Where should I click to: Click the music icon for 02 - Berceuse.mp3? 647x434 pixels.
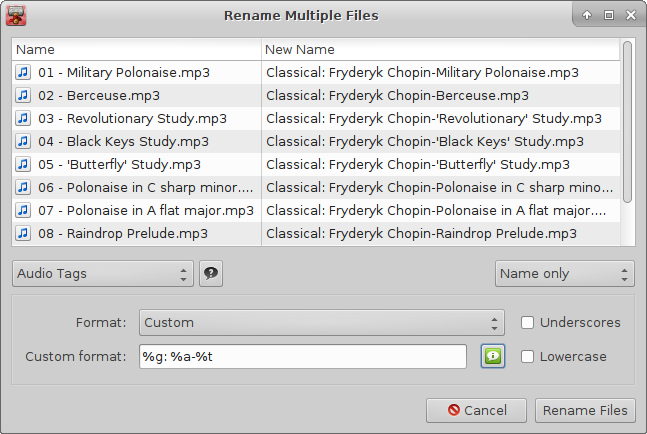click(x=23, y=95)
